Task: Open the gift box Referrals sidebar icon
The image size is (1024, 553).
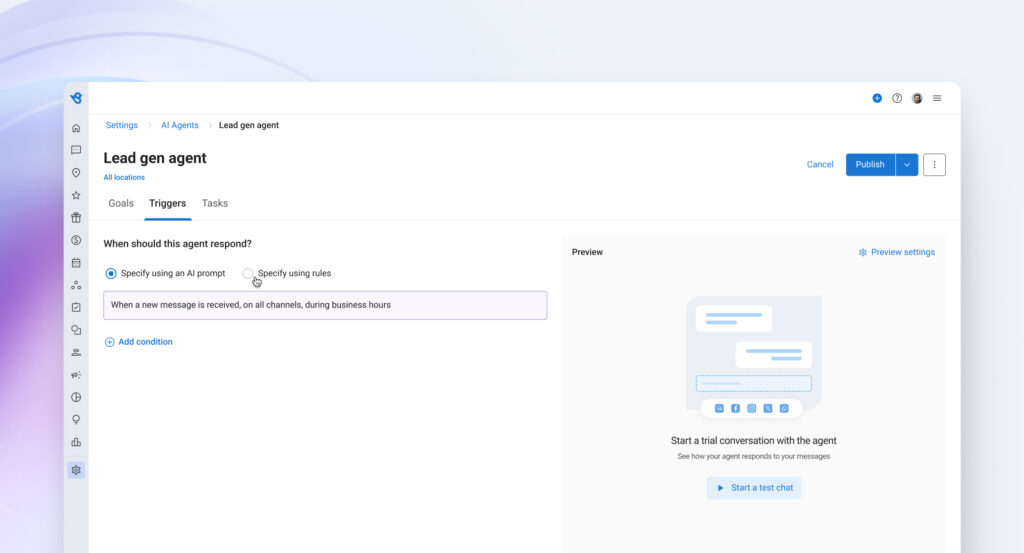Action: click(76, 217)
